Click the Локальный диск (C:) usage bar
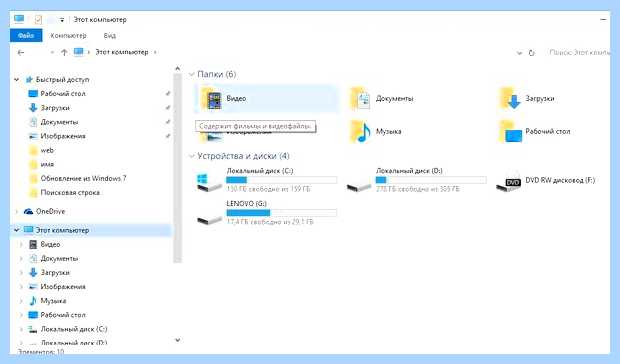 [281, 180]
